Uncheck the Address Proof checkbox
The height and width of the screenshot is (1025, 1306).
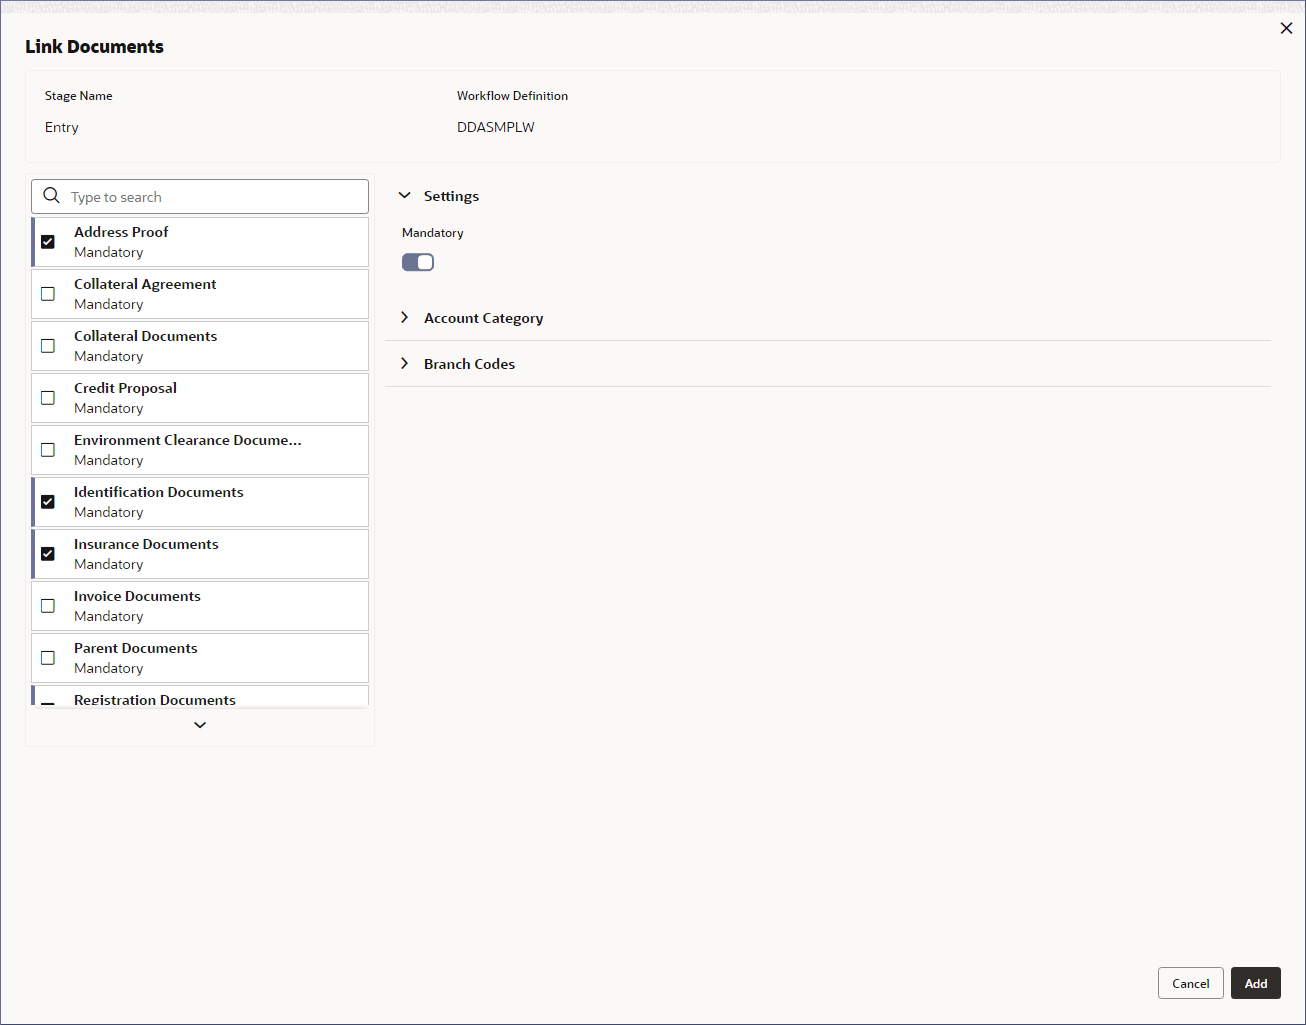(x=48, y=242)
